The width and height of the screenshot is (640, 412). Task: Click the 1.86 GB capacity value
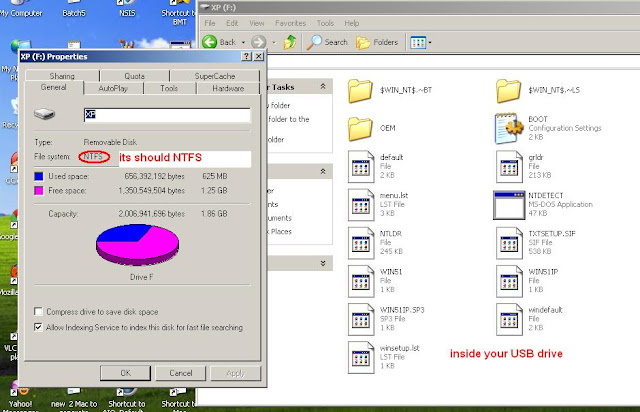tap(214, 214)
